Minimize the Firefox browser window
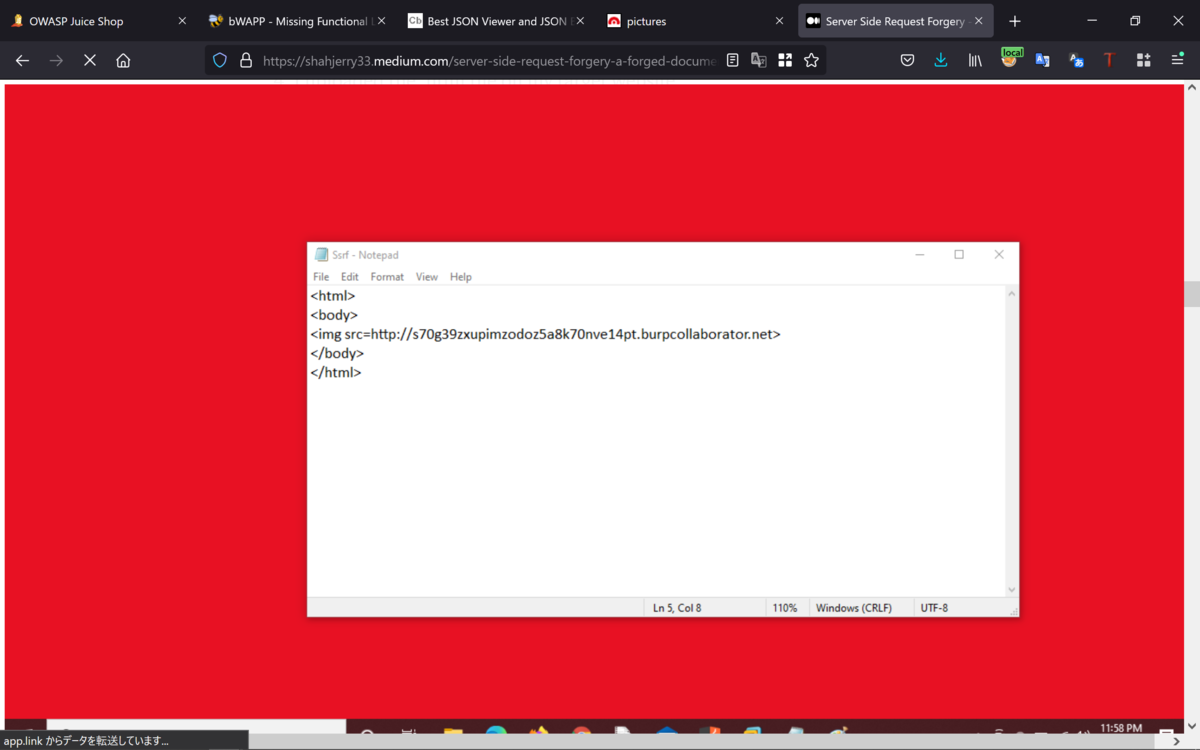The width and height of the screenshot is (1200, 750). pyautogui.click(x=1092, y=21)
